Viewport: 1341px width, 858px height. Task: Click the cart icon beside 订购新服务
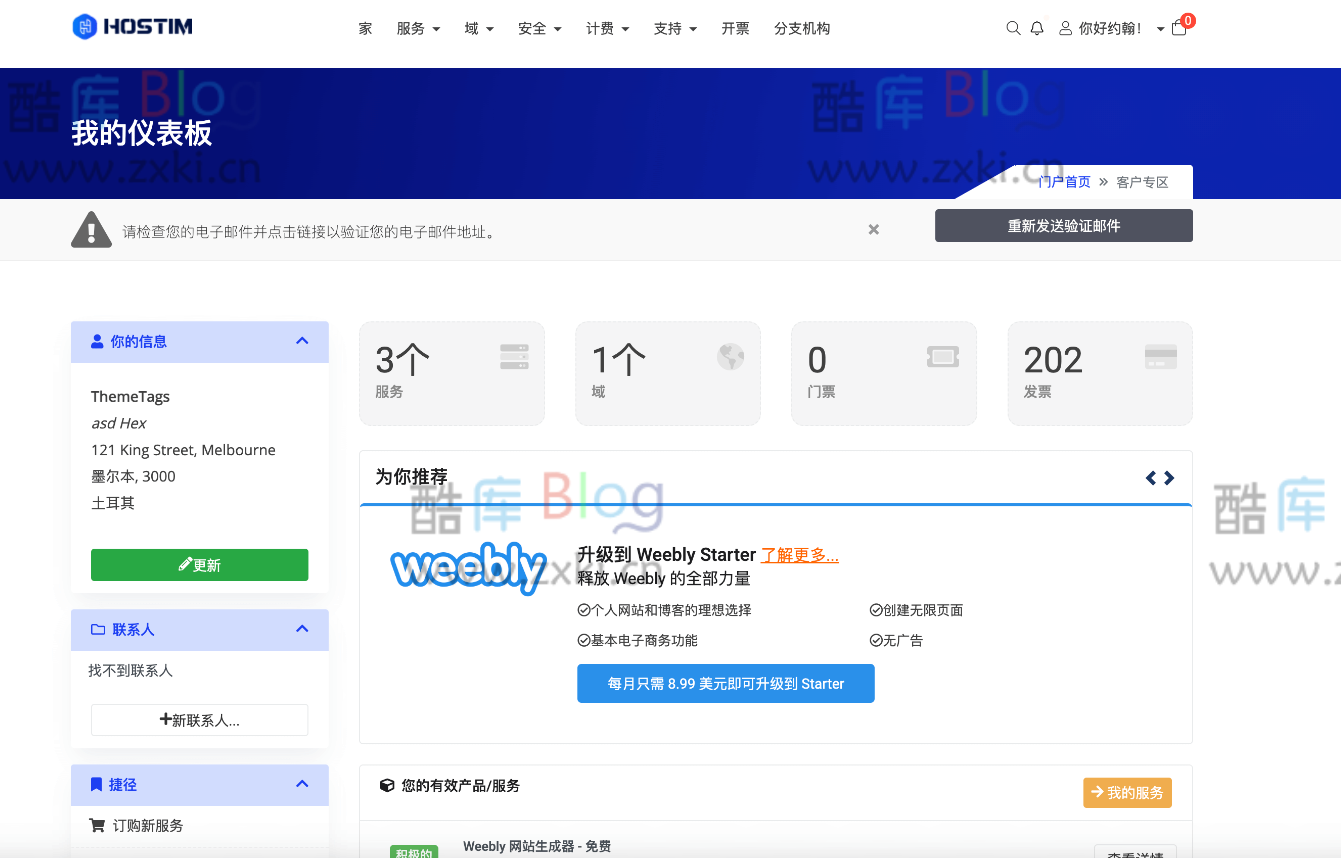97,826
